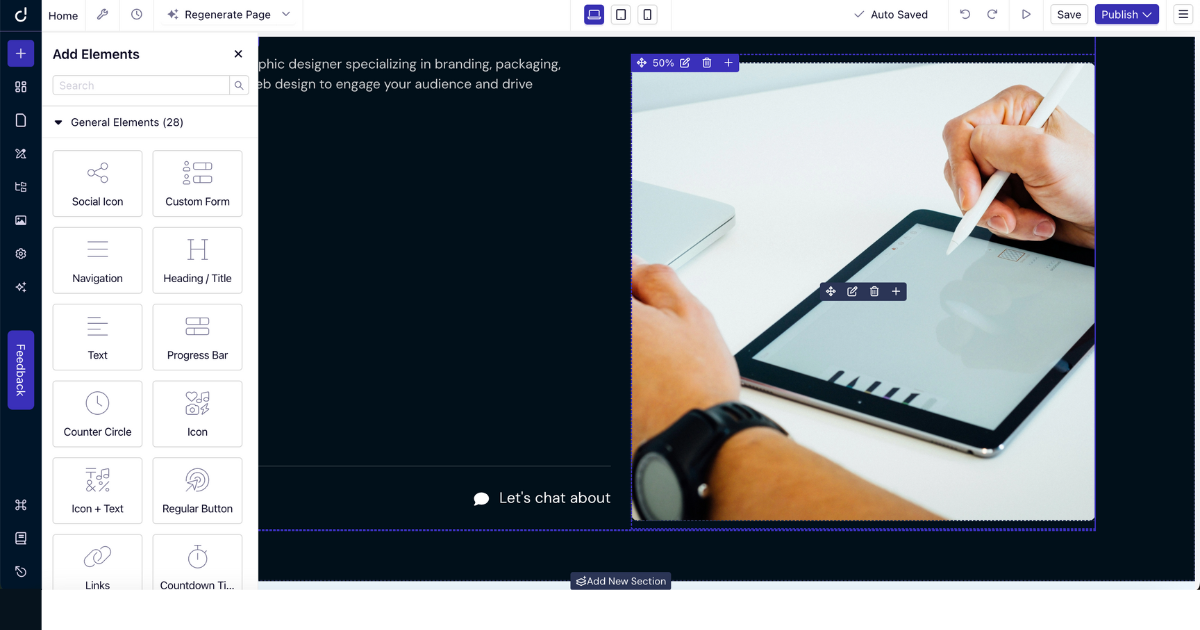Select the Custom Form element
The width and height of the screenshot is (1200, 630).
197,183
